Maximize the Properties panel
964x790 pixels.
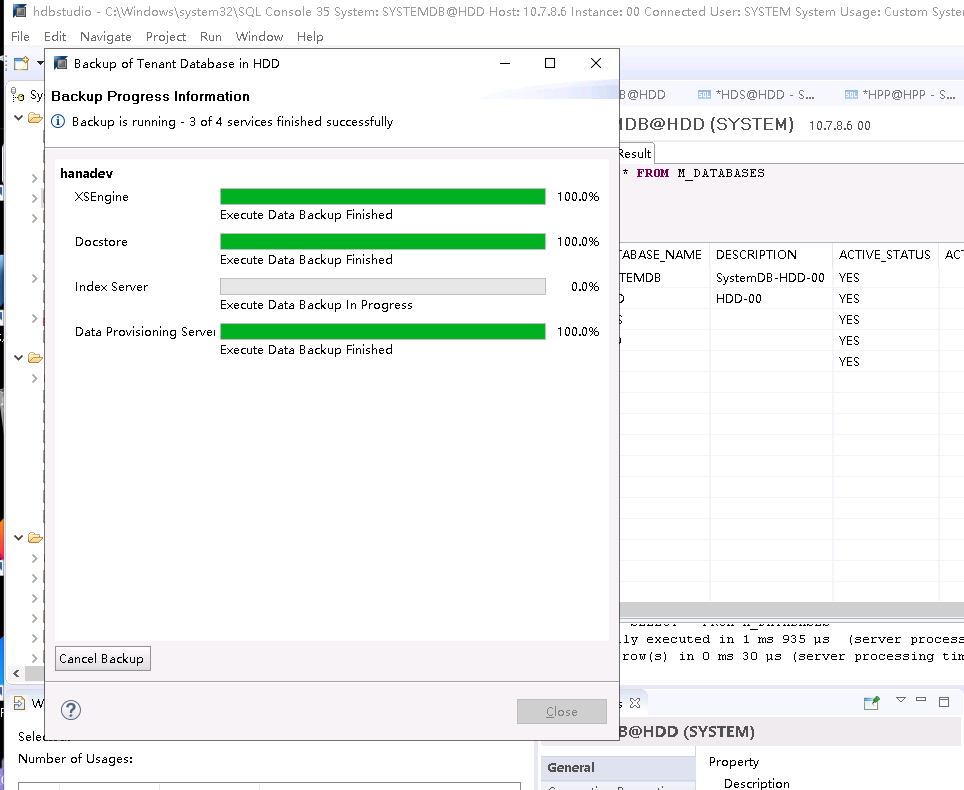click(x=943, y=702)
